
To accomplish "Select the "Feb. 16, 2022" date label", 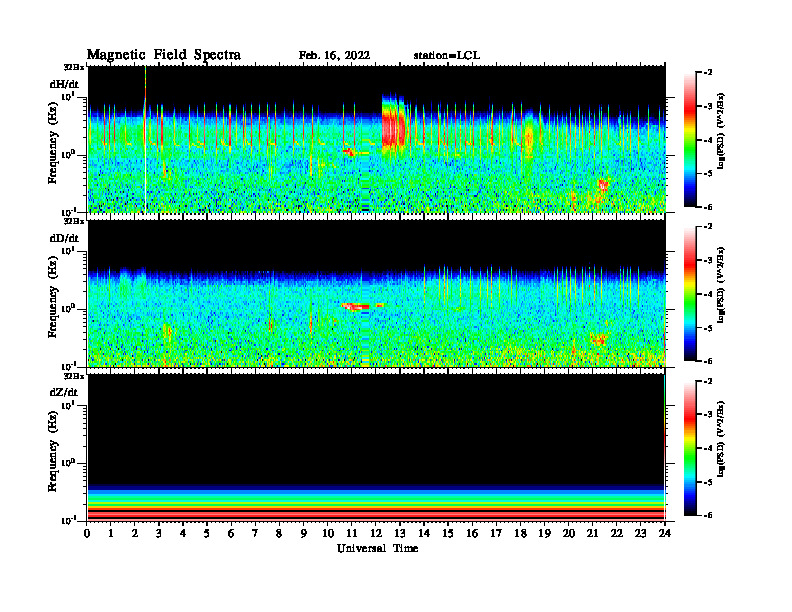I will [334, 56].
